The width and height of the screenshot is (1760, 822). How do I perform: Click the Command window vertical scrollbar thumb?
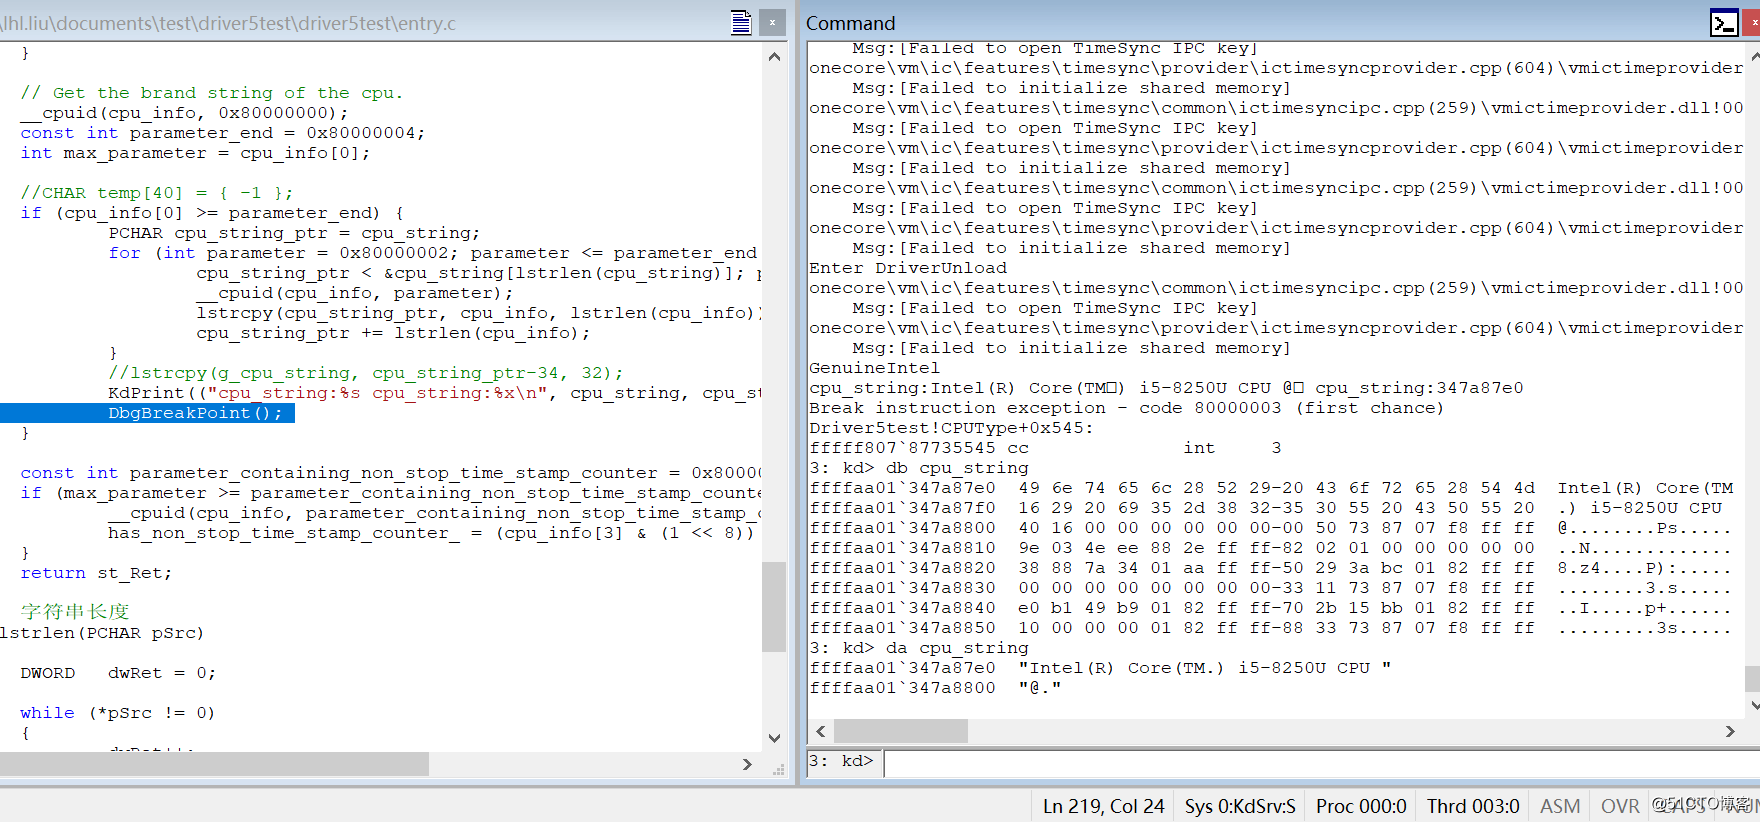pos(1752,678)
